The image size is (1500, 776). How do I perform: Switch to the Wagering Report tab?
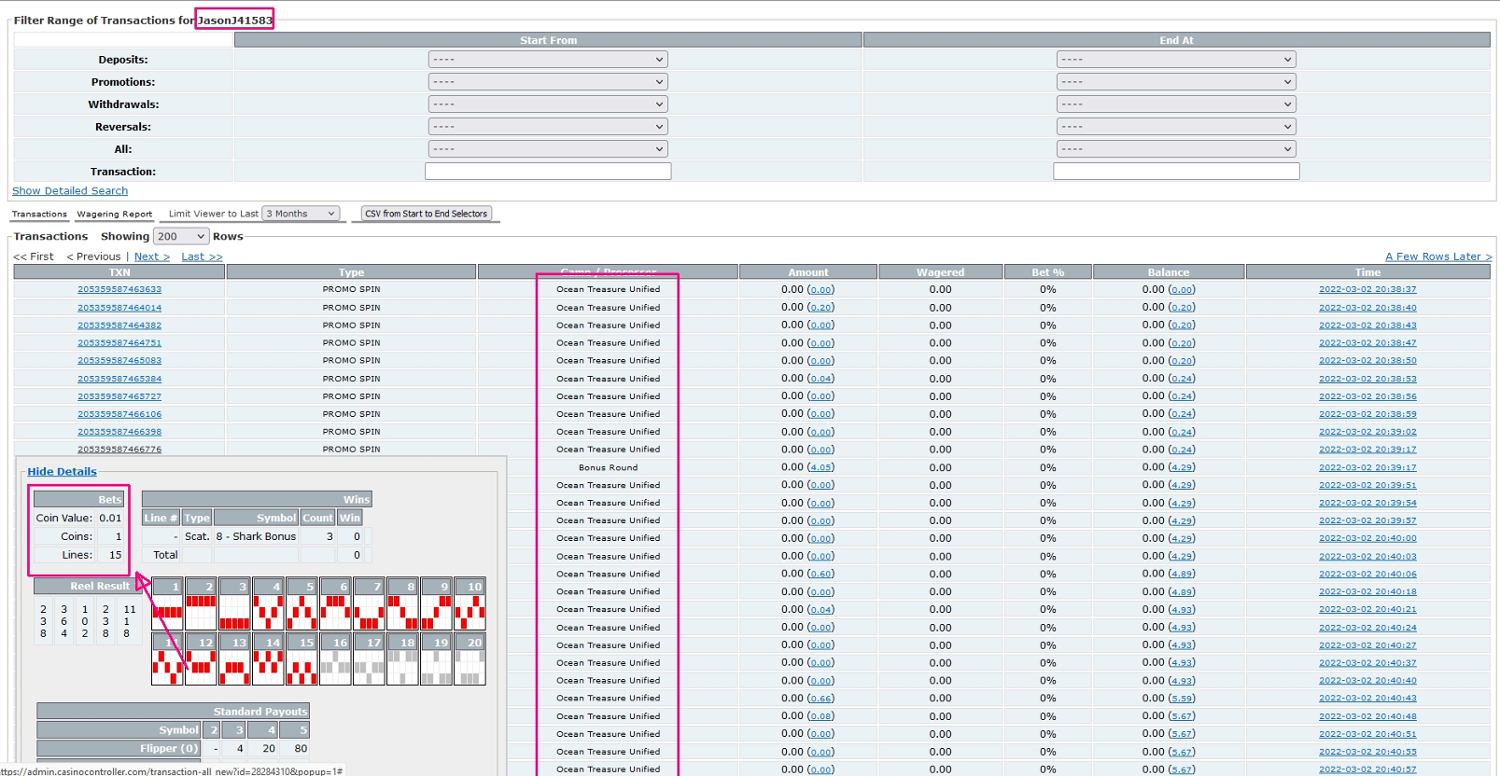click(x=114, y=214)
